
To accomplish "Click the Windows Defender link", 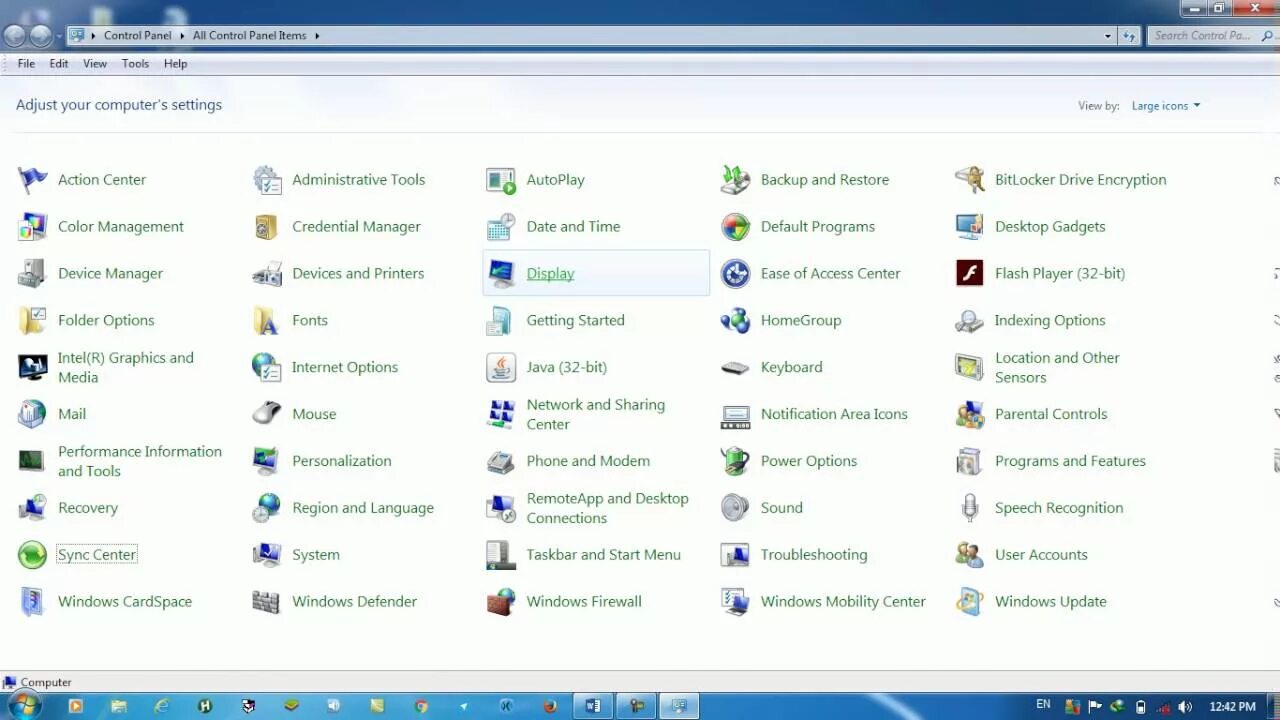I will point(355,602).
